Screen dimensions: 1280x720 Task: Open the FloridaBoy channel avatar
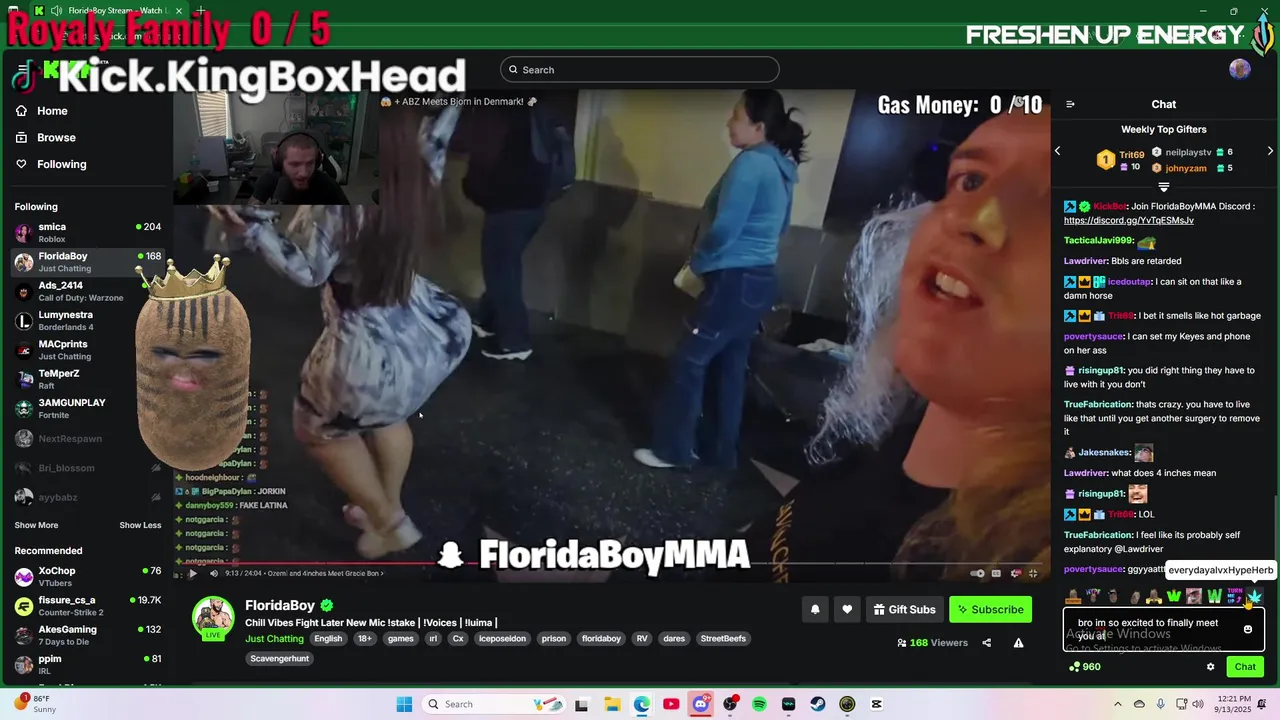click(213, 618)
